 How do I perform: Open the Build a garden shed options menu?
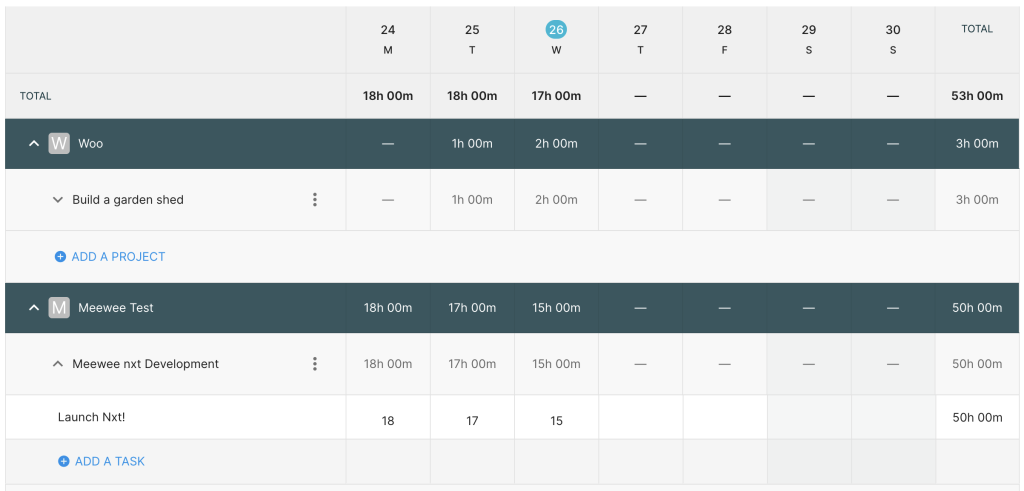coord(315,200)
